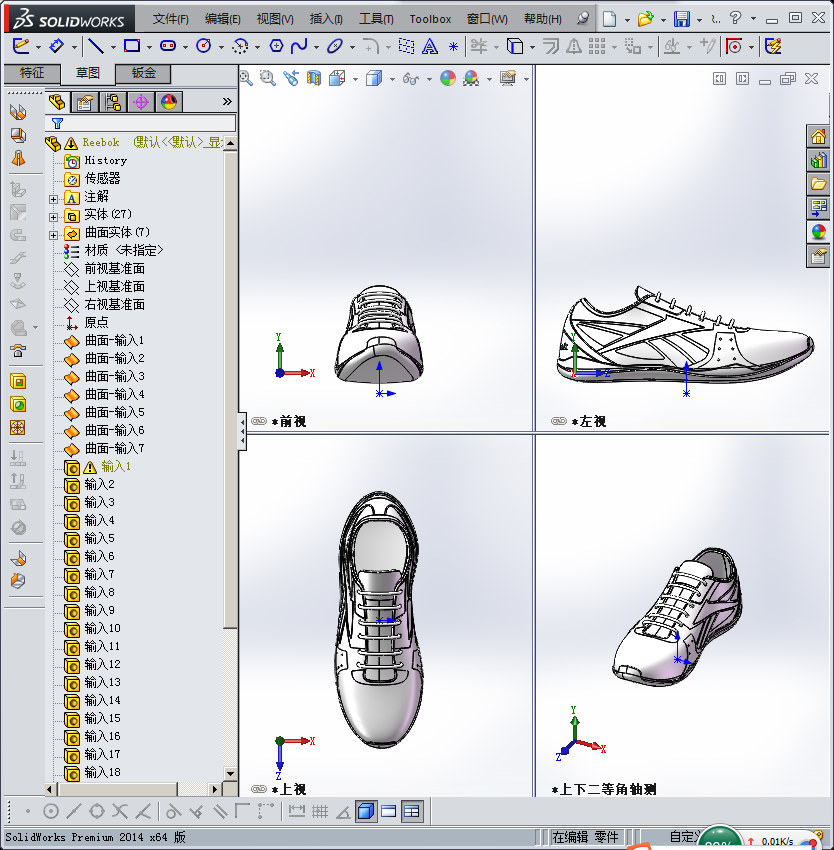Switch to the 特征 tab
Viewport: 834px width, 850px height.
click(x=32, y=73)
